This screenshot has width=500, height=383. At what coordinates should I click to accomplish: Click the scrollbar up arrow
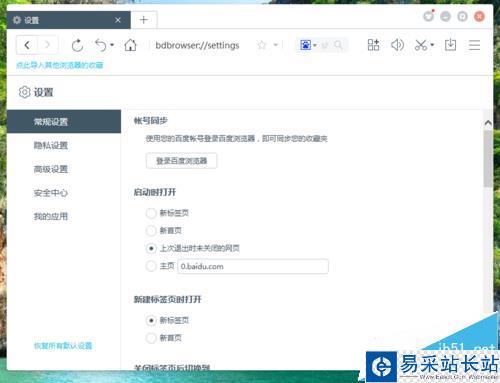click(488, 123)
